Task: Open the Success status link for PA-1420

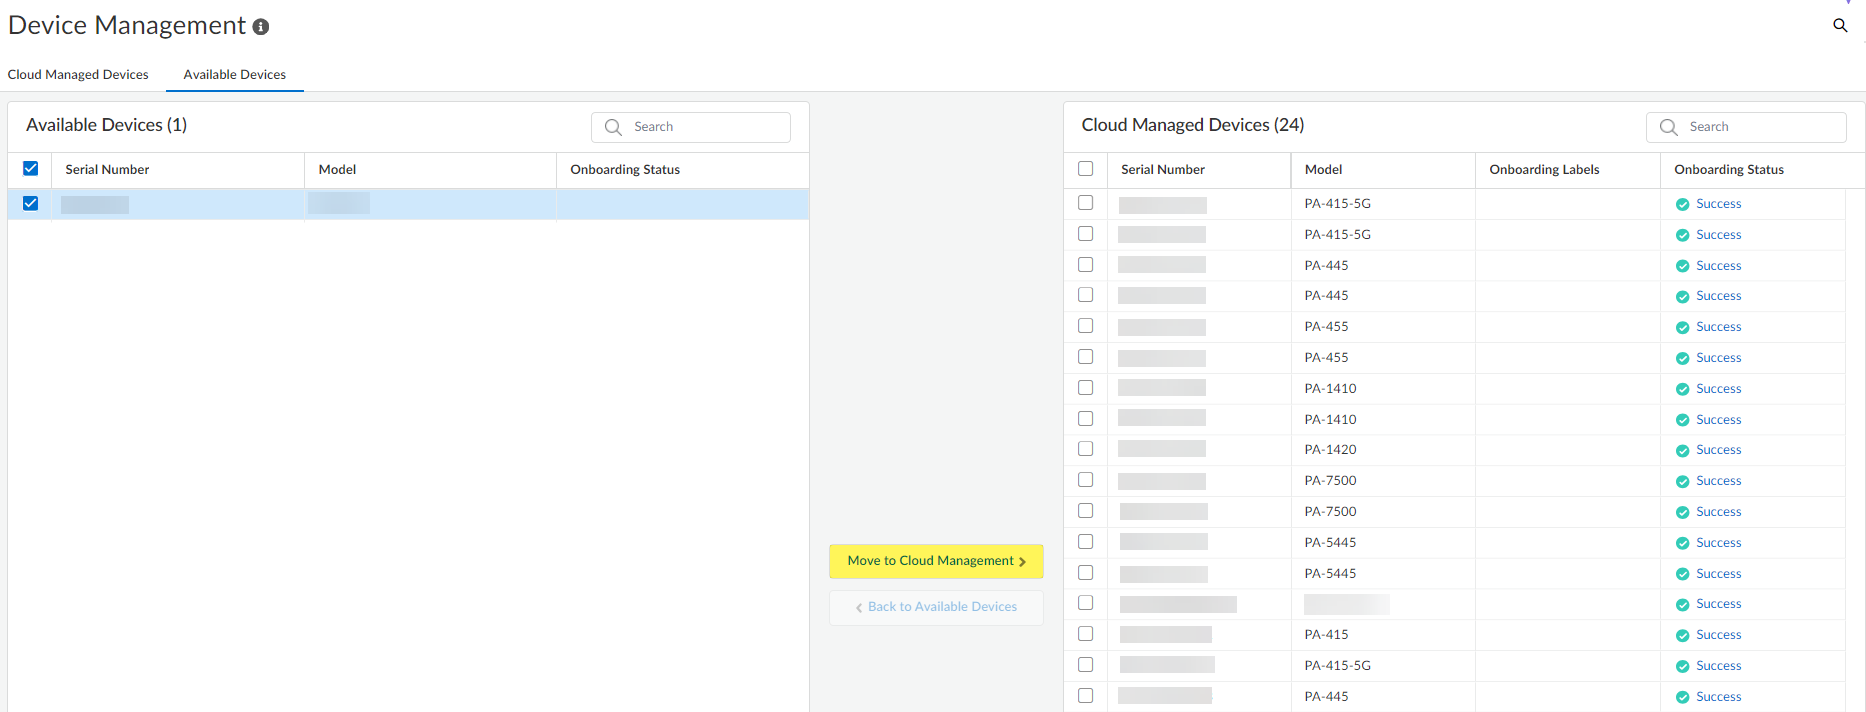Action: pos(1718,450)
